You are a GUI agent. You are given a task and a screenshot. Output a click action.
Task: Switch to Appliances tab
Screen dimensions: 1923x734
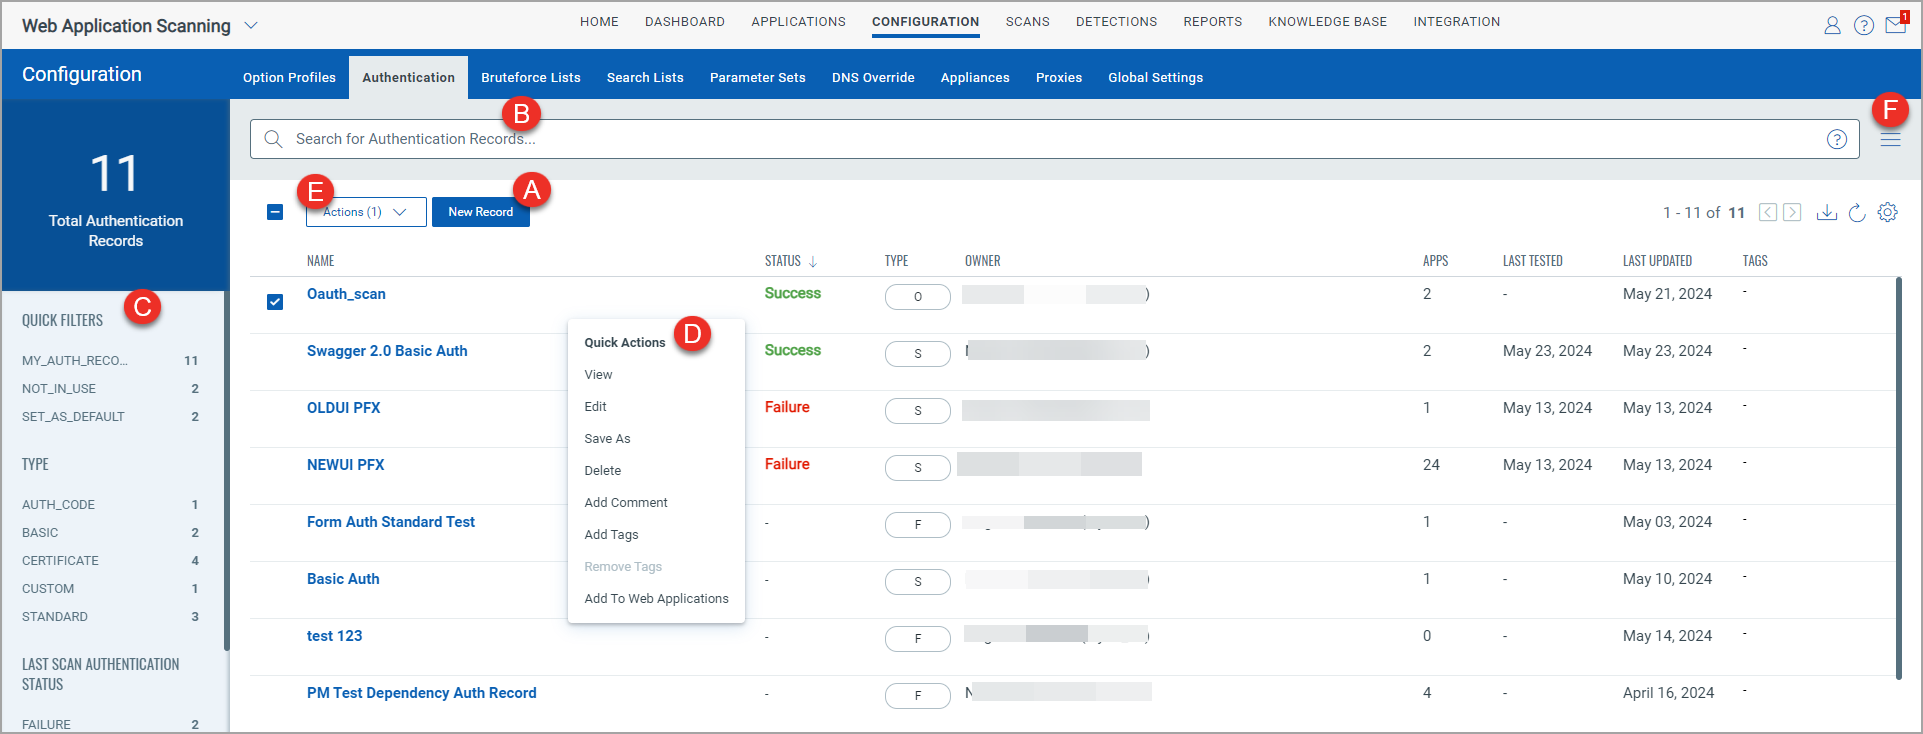click(x=975, y=78)
